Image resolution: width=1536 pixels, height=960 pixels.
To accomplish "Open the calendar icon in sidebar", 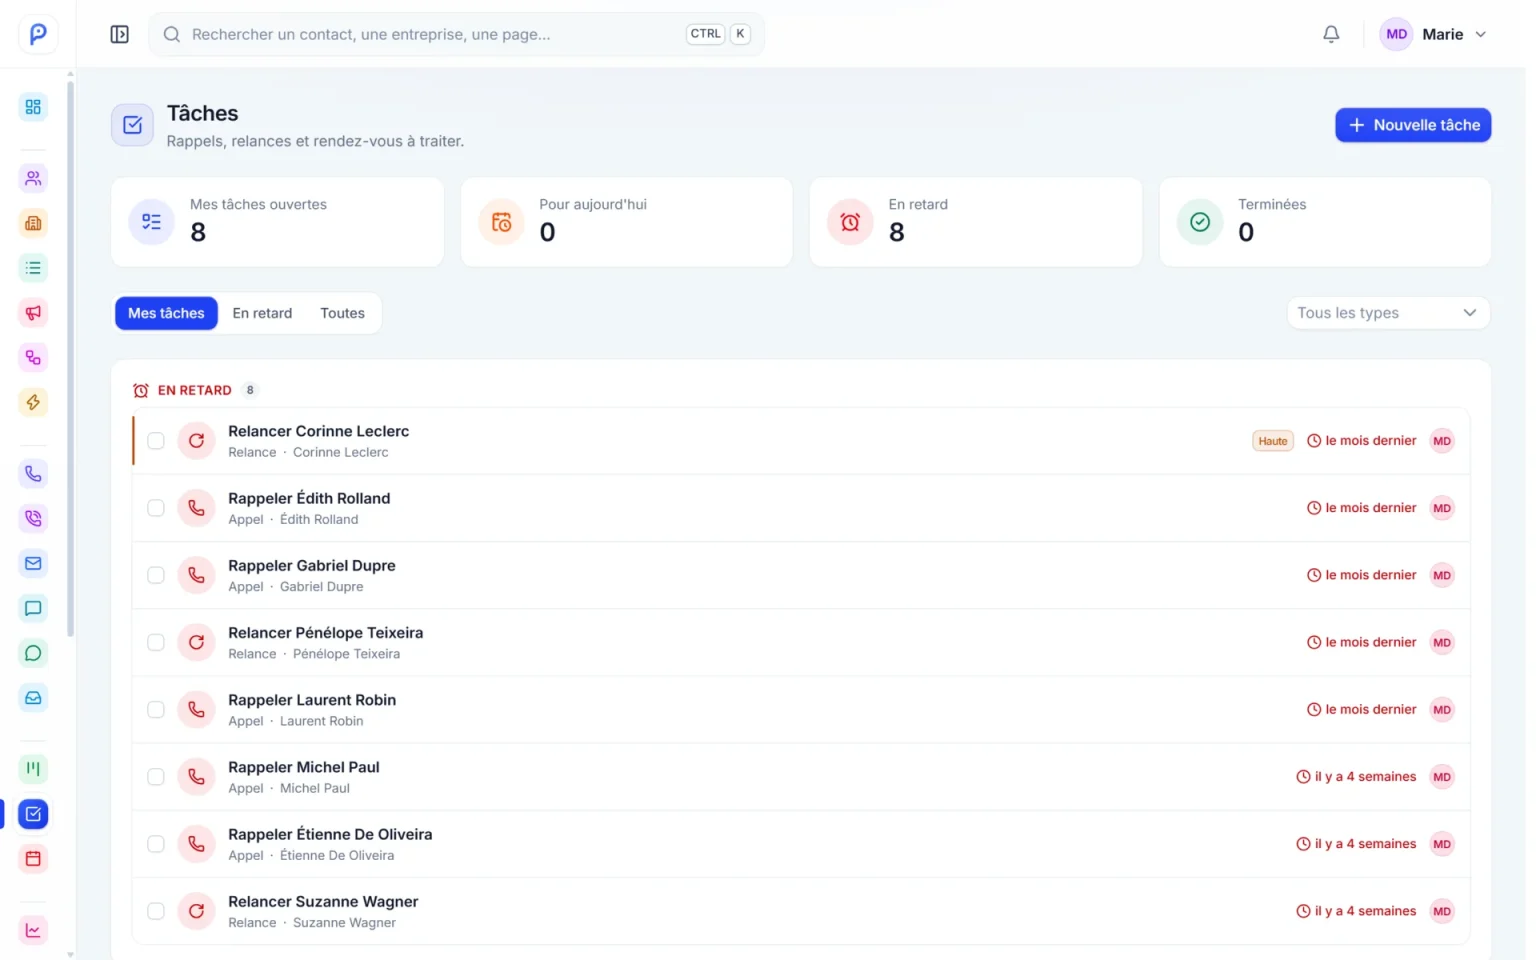I will (33, 858).
